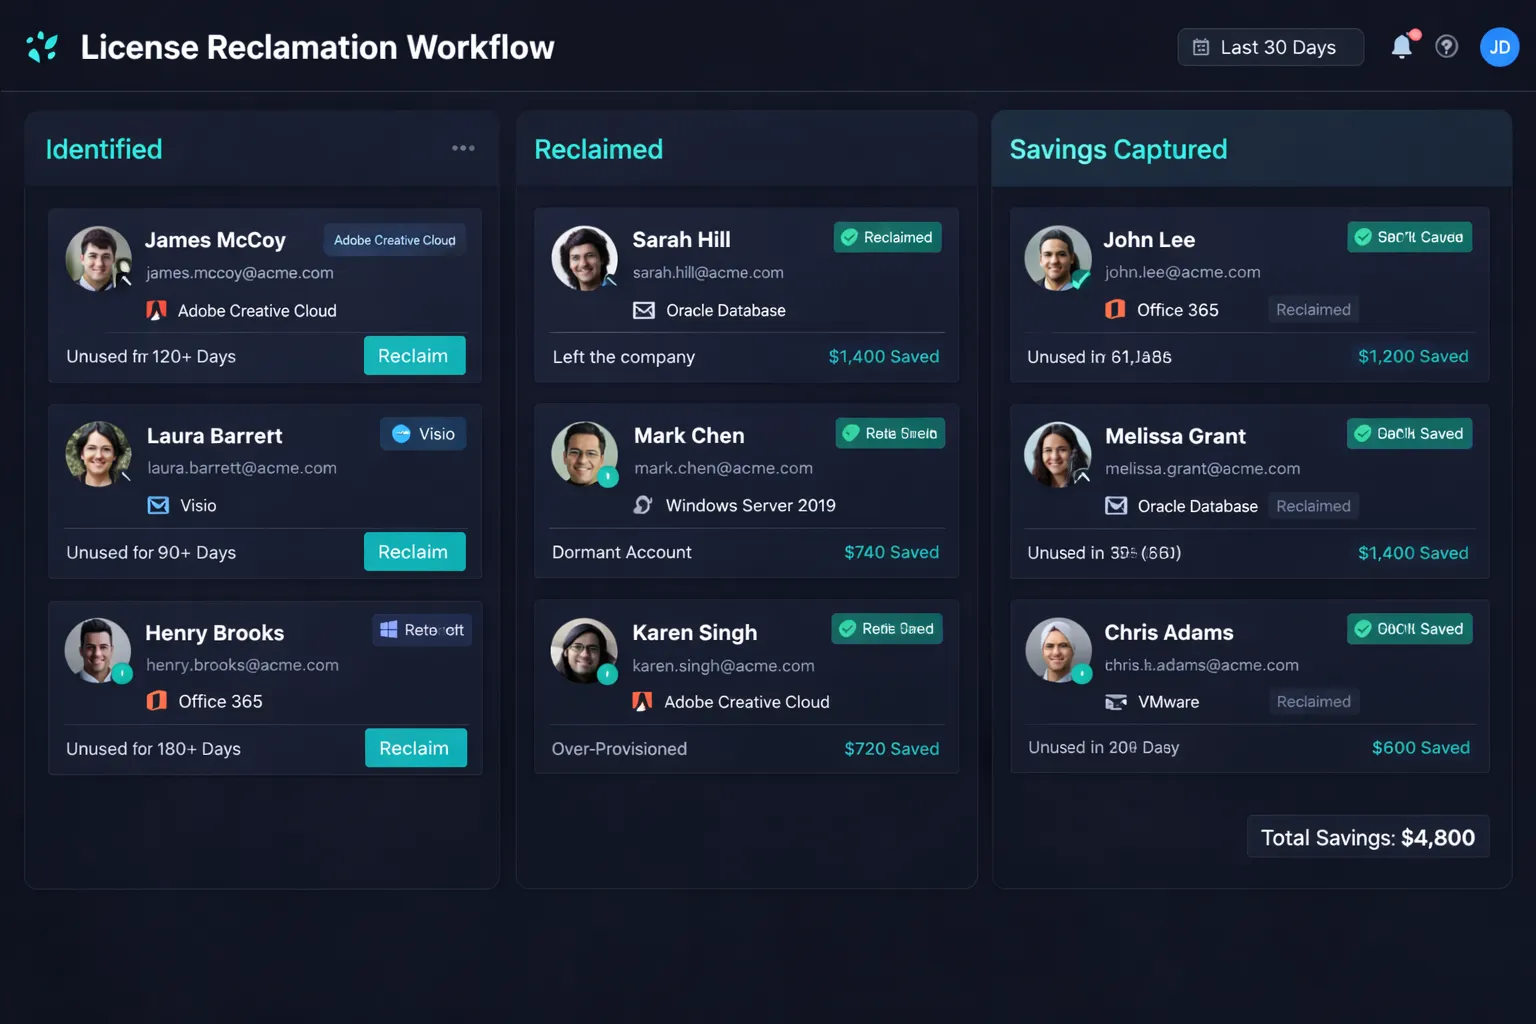Open the help question mark icon
1536x1024 pixels.
(1446, 47)
